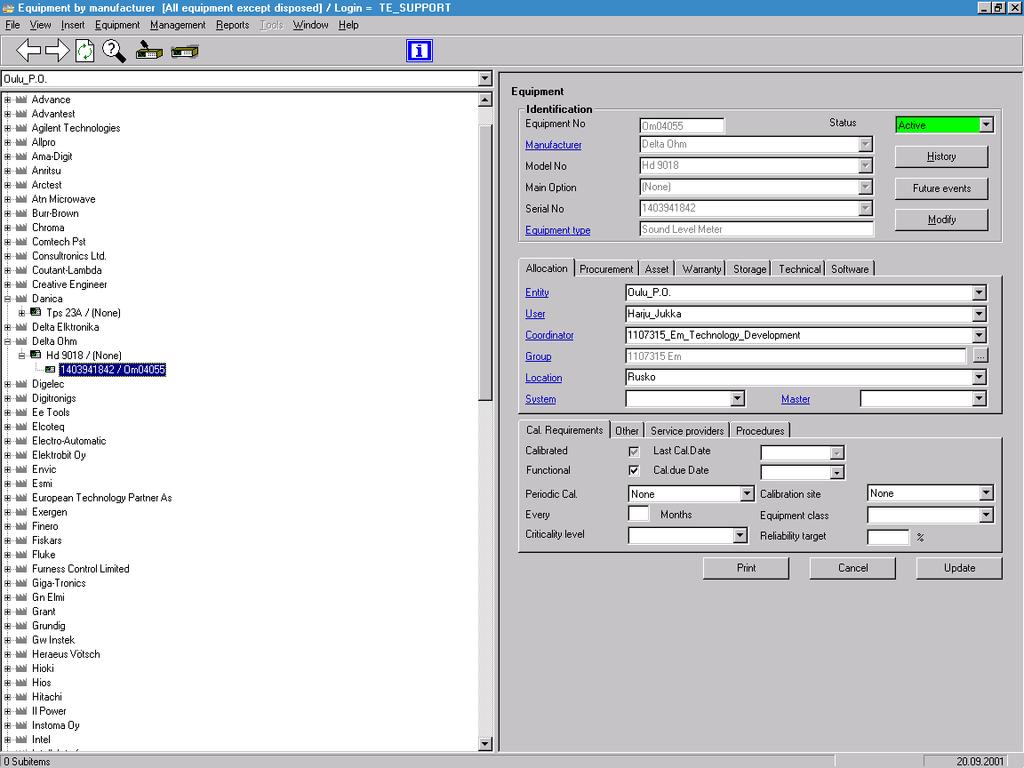1024x768 pixels.
Task: Open the Oulu_P.O. dropdown above the tree
Action: [484, 79]
